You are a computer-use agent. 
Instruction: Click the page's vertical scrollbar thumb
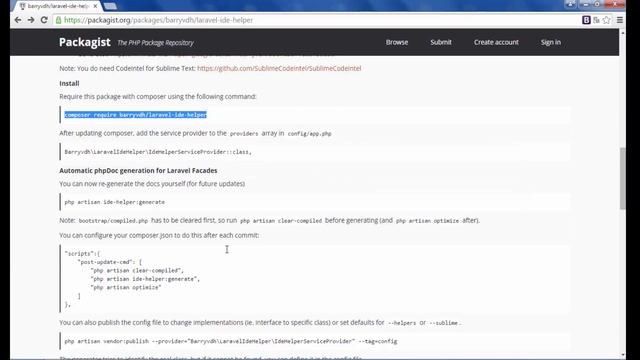point(622,178)
